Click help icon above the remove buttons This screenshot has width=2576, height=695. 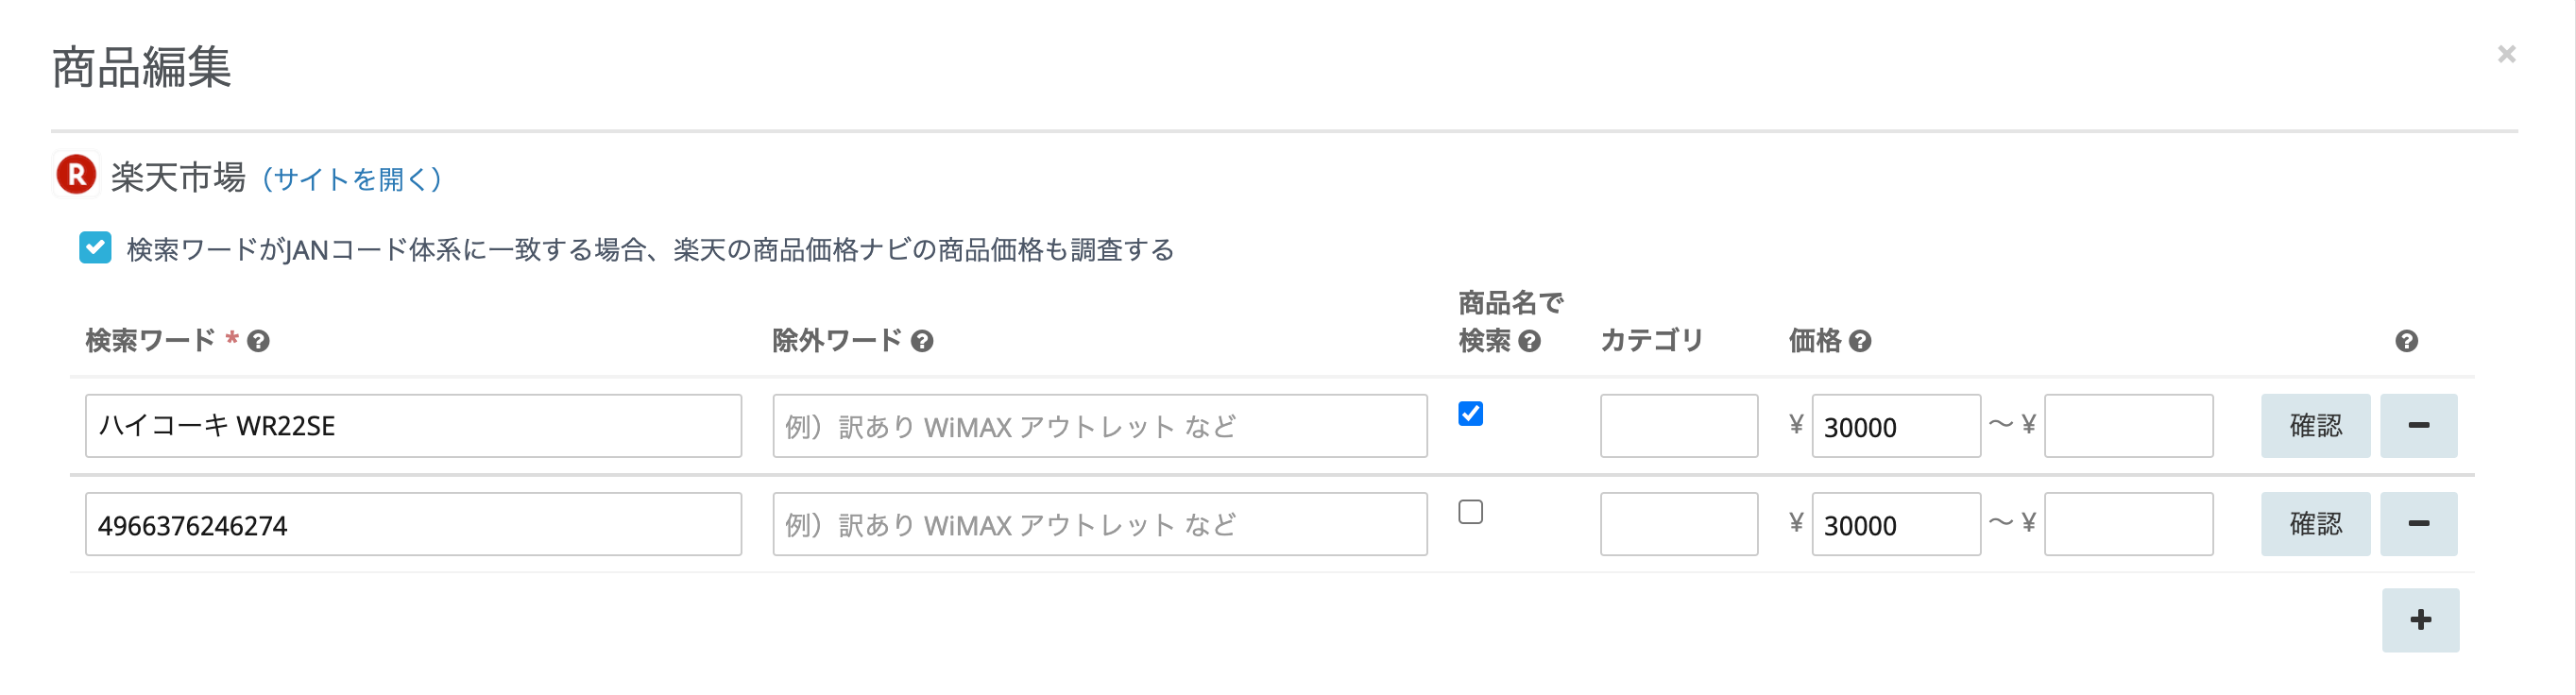tap(2406, 342)
